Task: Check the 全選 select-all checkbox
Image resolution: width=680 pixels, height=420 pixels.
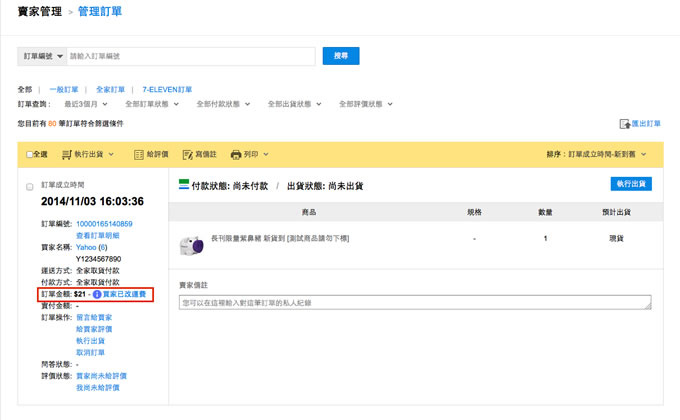Action: tap(30, 155)
